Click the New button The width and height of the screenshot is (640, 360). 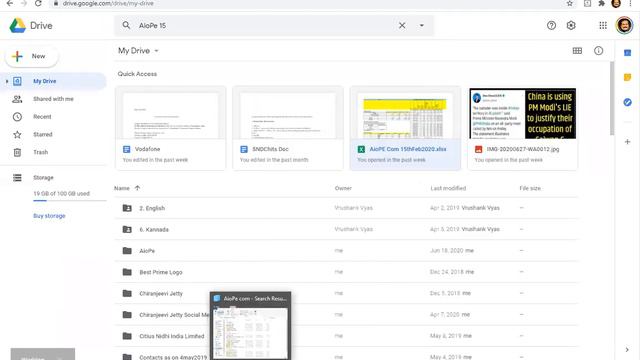(x=32, y=56)
